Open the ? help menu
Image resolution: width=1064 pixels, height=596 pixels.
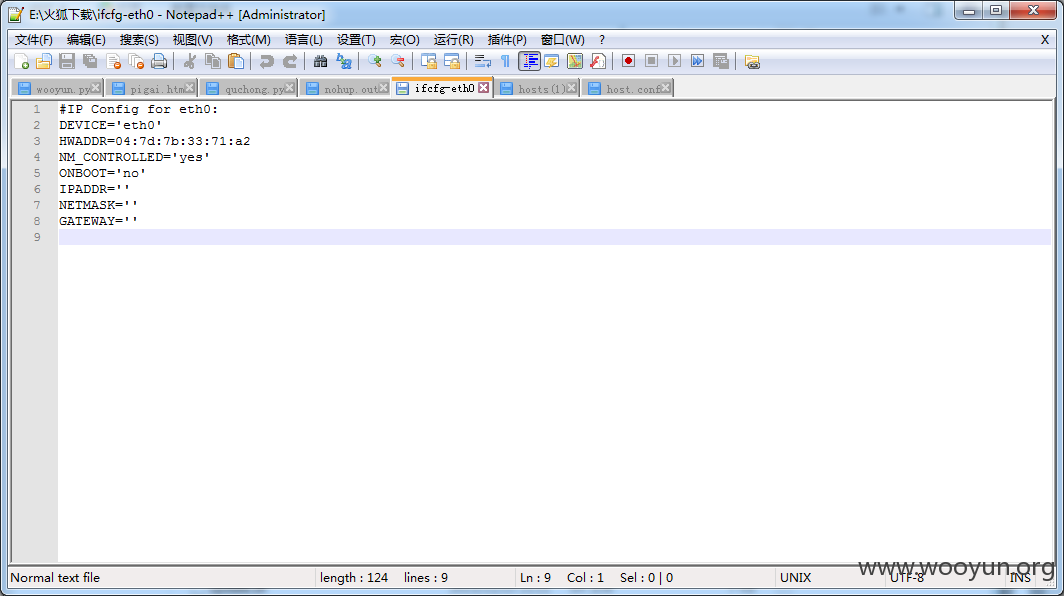click(x=601, y=40)
